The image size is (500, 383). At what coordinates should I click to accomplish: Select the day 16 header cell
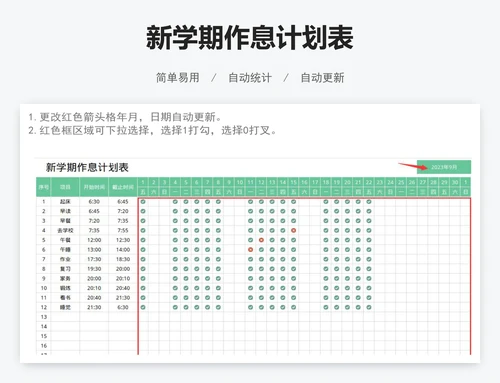pos(304,182)
